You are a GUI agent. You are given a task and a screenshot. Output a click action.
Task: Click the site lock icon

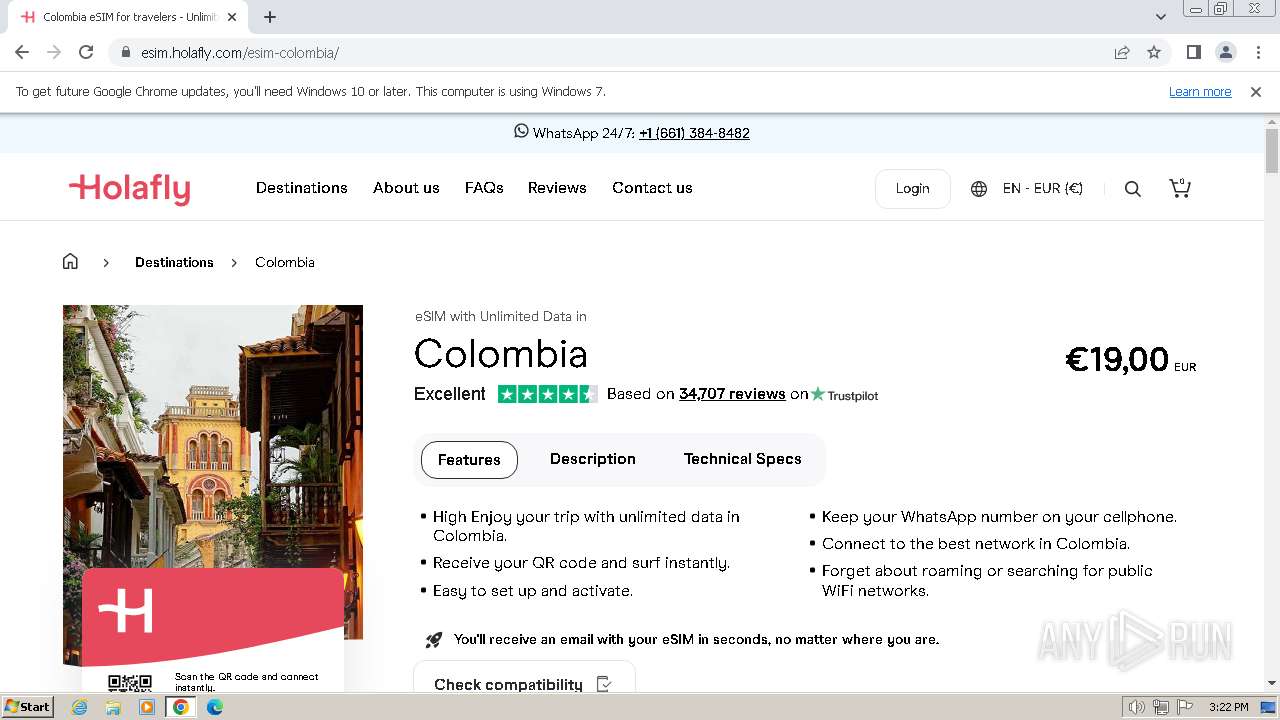[126, 52]
